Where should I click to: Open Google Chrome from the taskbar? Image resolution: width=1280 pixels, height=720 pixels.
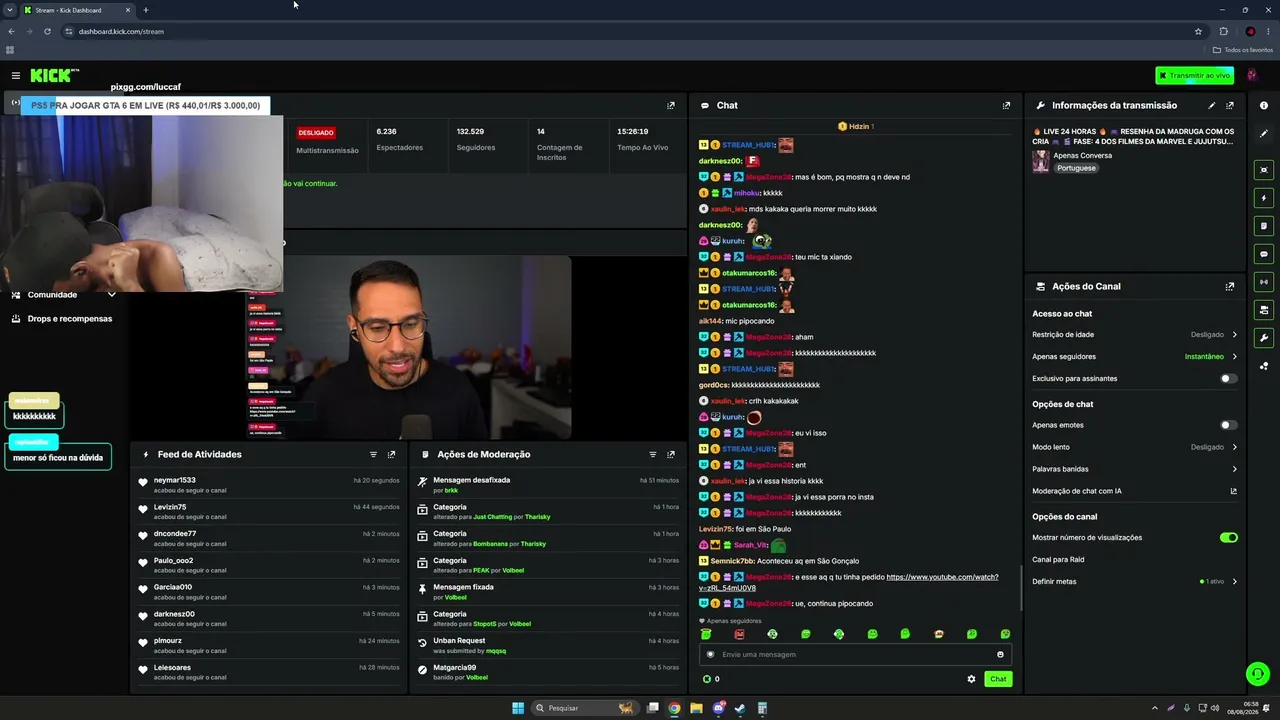tap(674, 708)
